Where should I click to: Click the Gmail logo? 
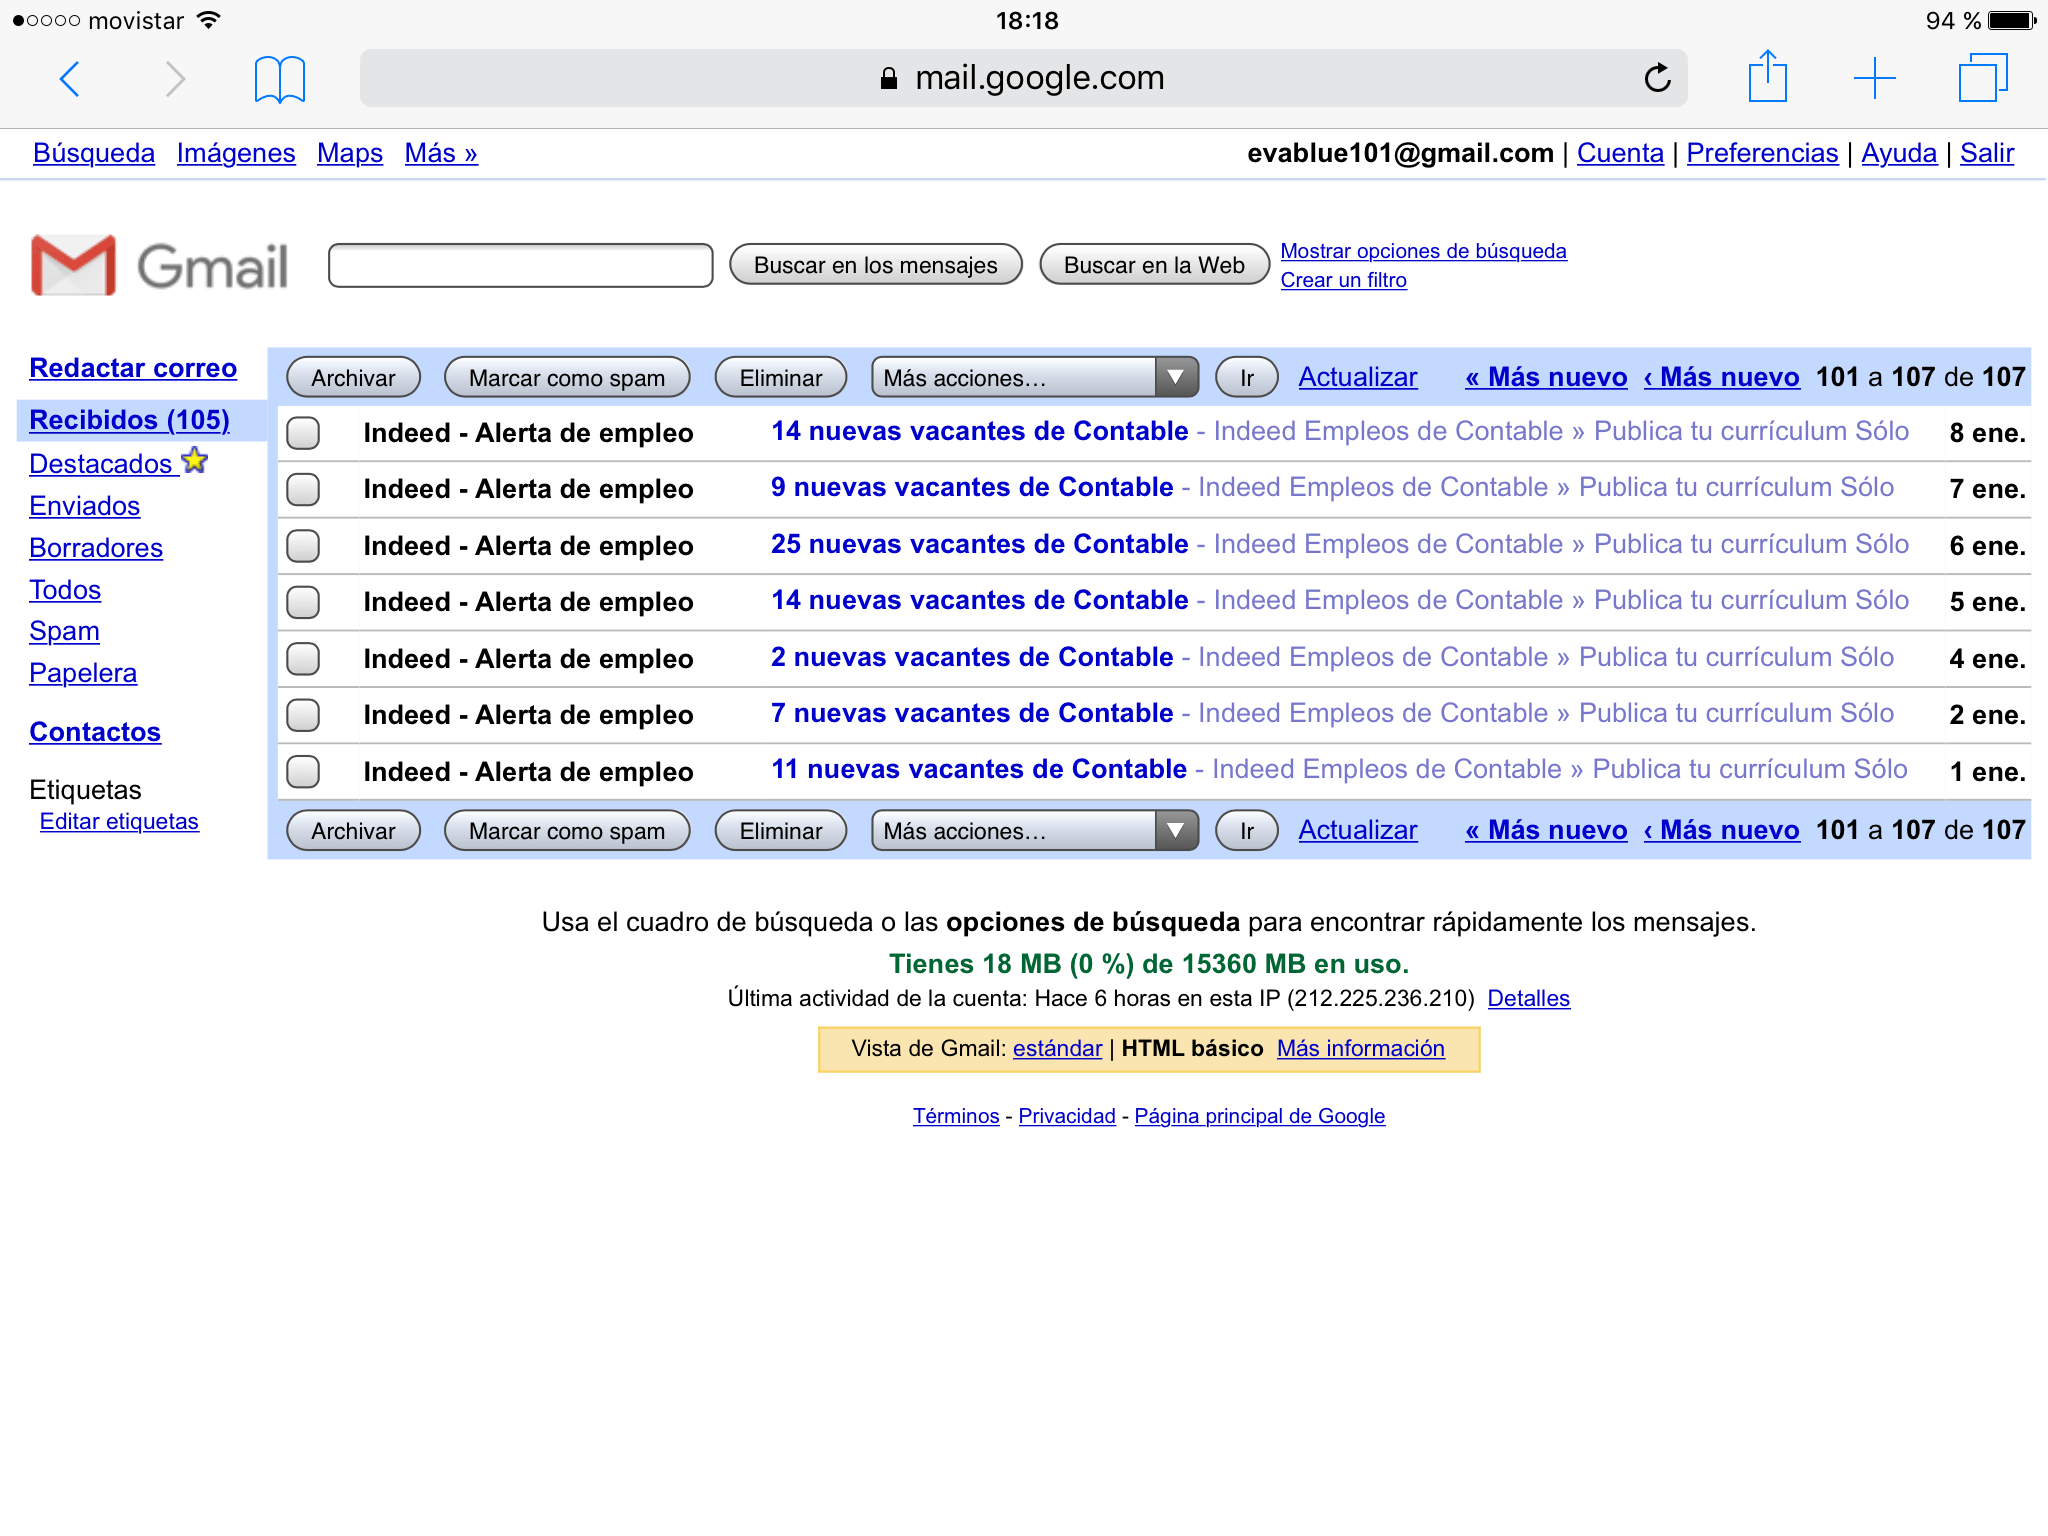[160, 266]
